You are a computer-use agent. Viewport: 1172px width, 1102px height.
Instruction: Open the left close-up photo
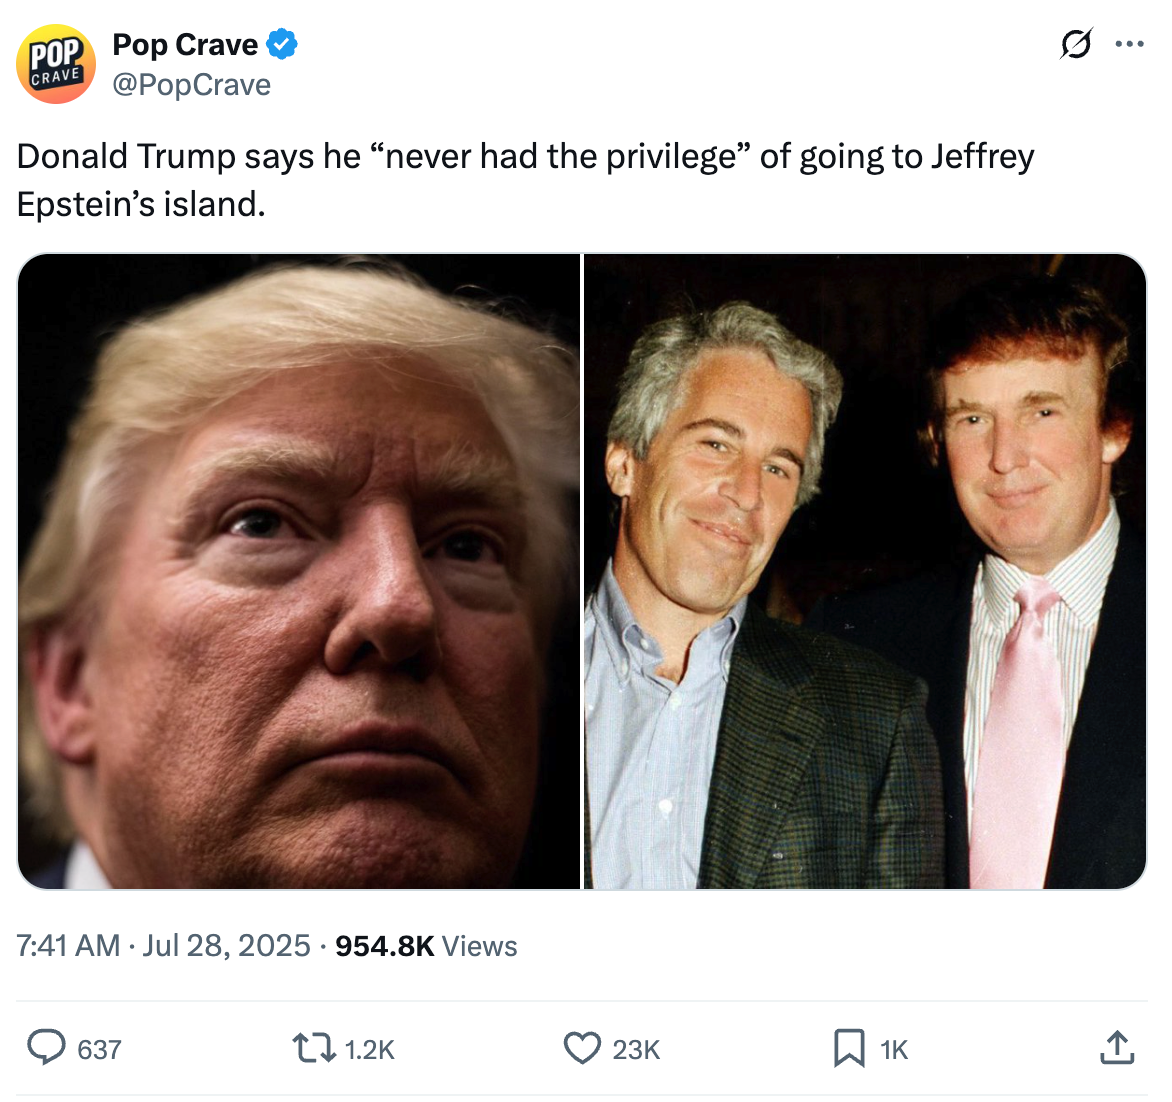pos(299,571)
